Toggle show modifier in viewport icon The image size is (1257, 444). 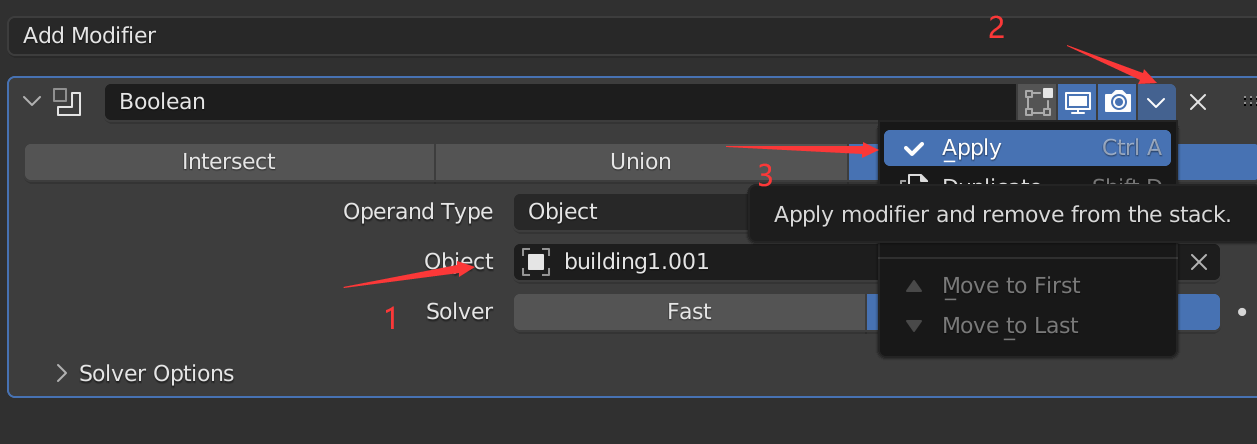(x=1077, y=102)
